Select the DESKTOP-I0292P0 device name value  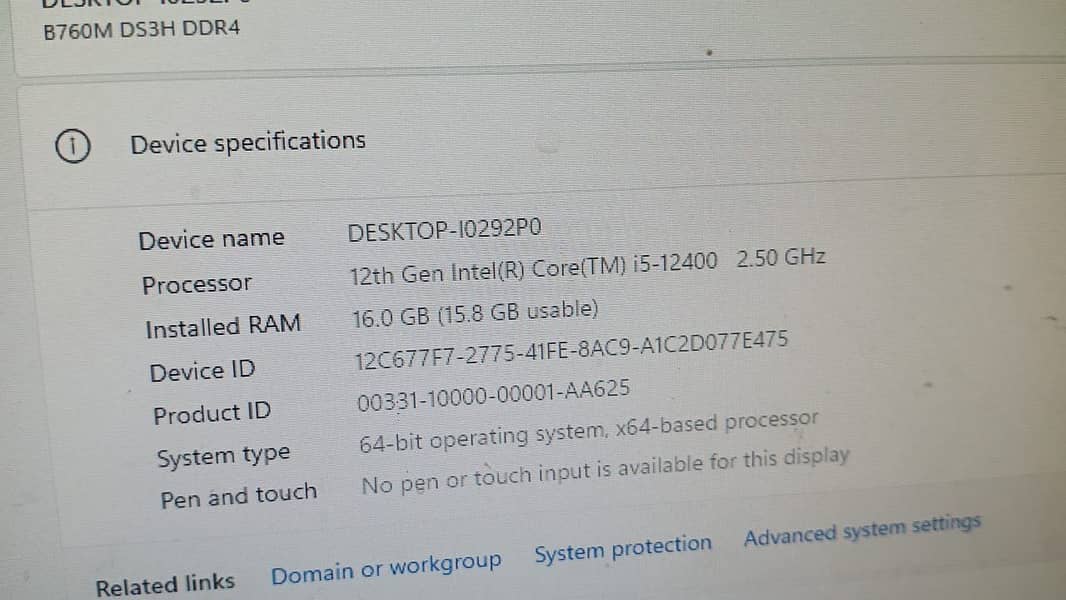tap(445, 230)
